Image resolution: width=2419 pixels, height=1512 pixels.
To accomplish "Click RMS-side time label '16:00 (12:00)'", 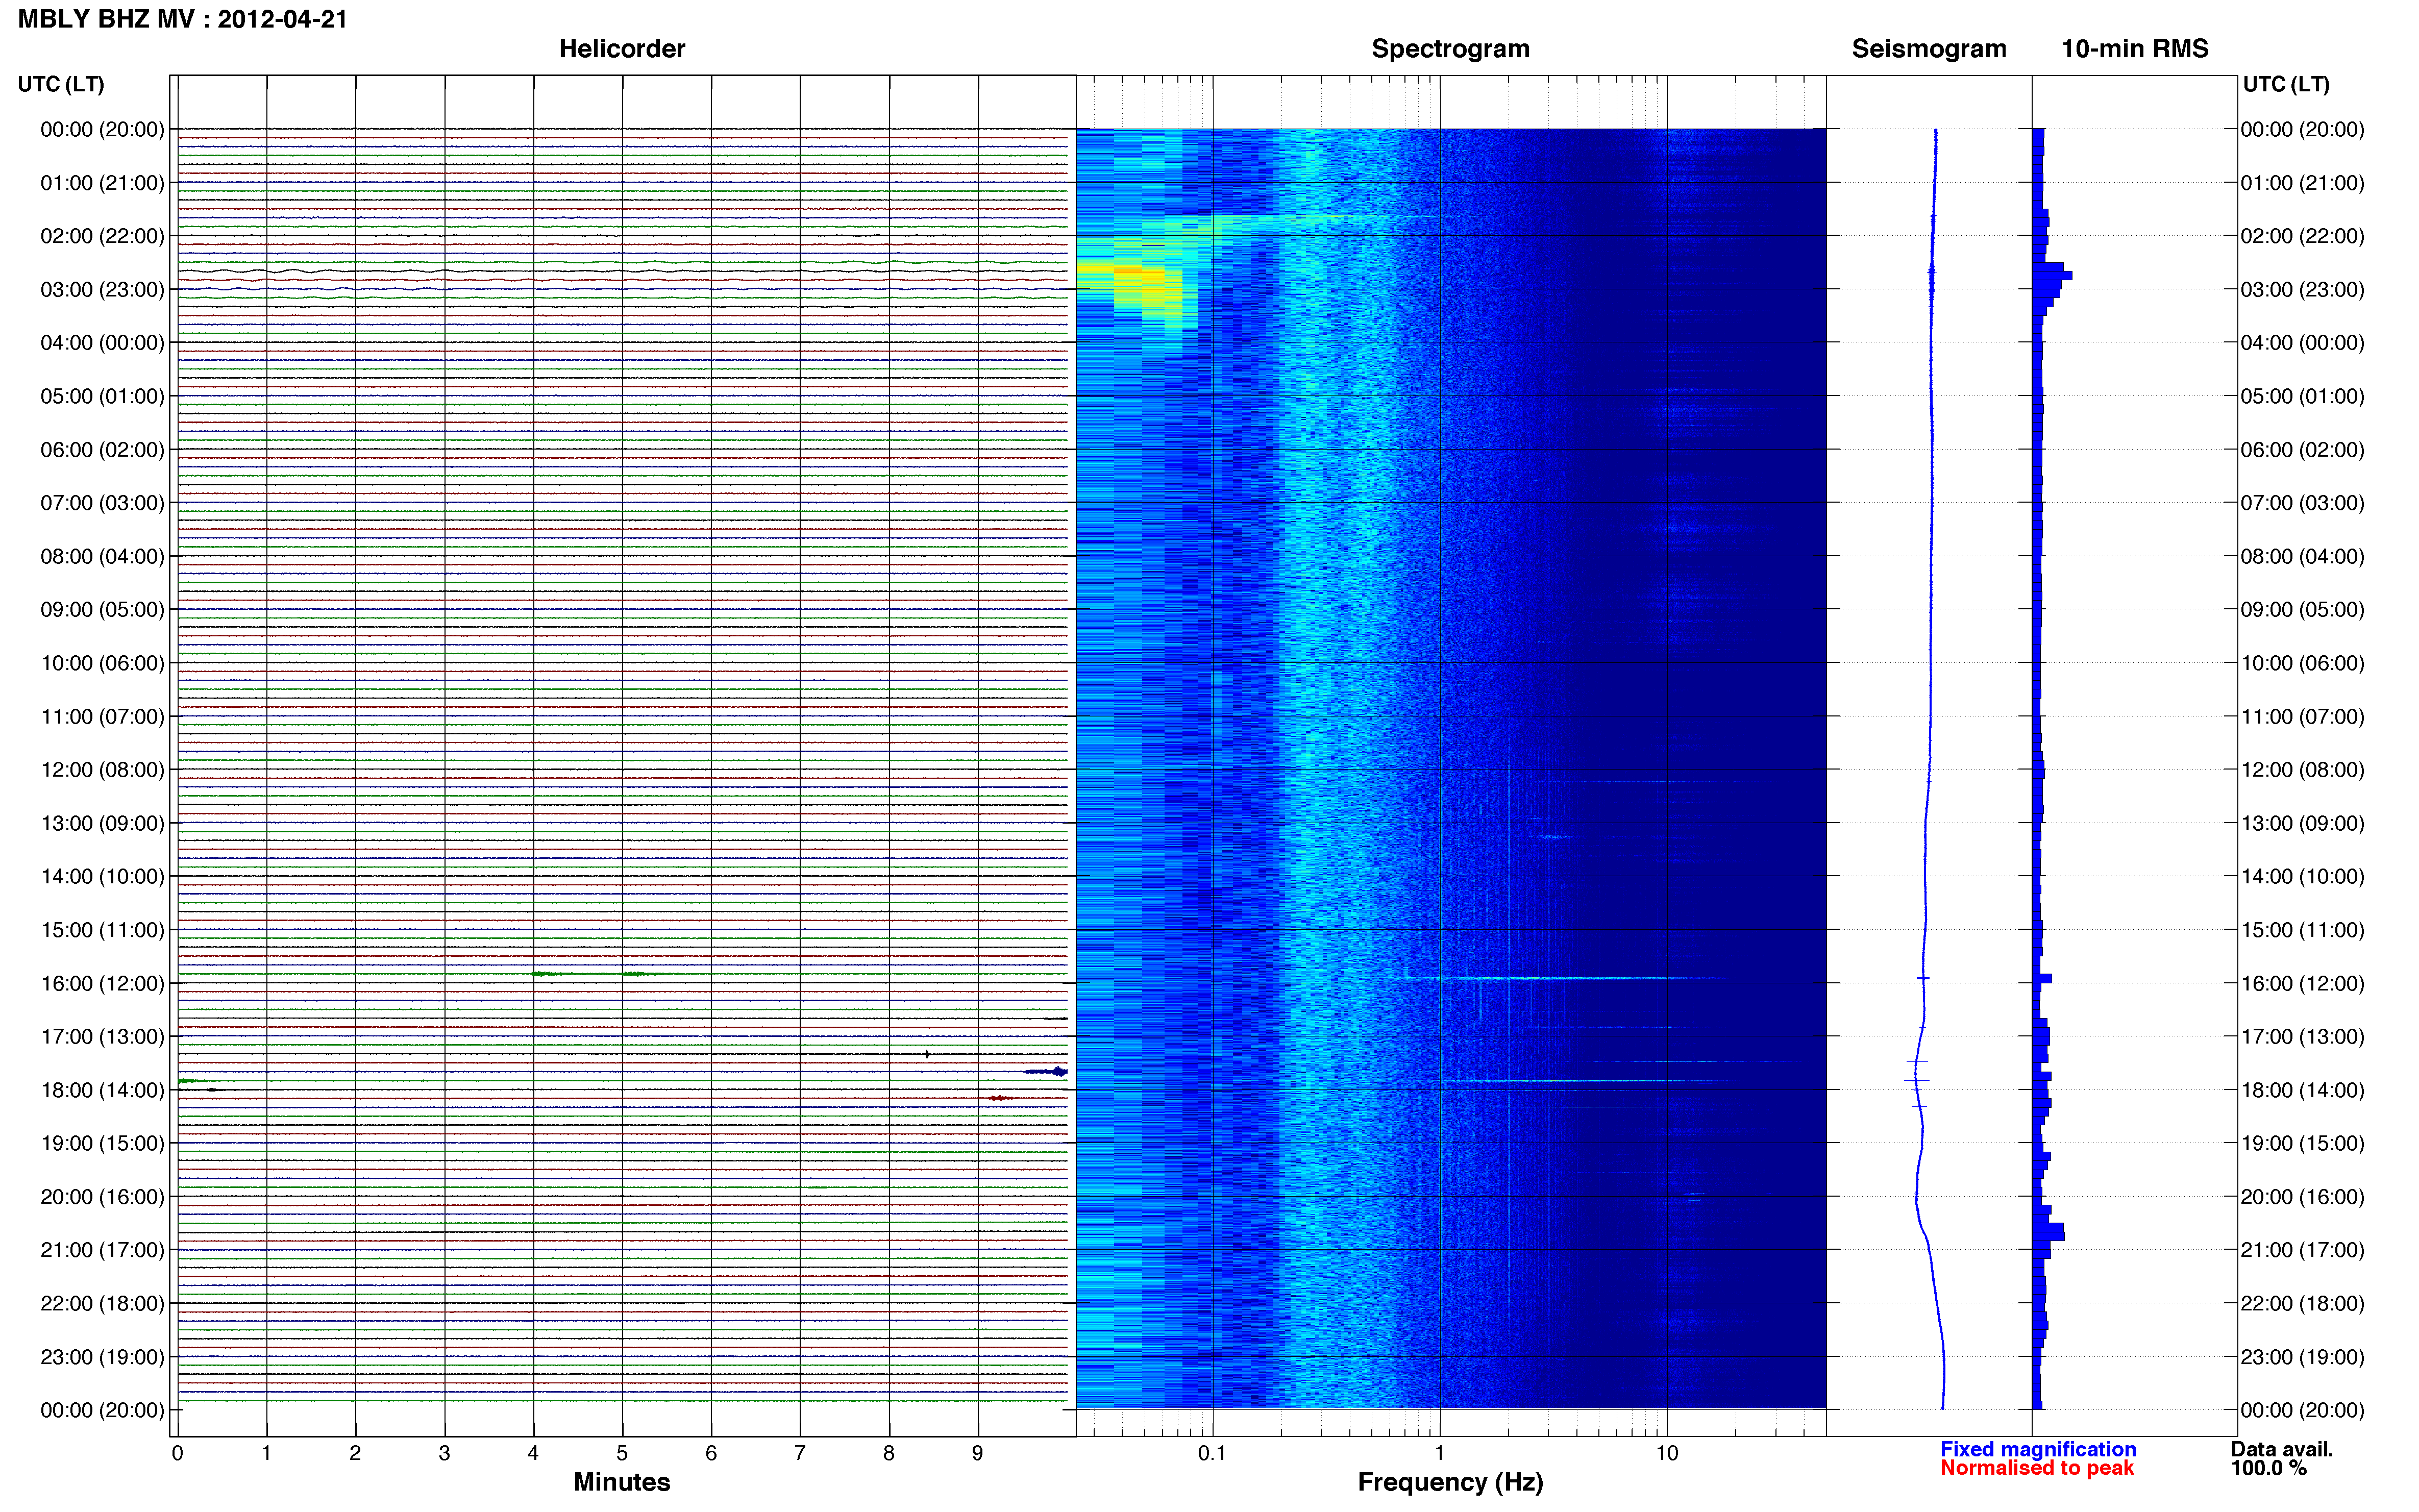I will [2302, 984].
